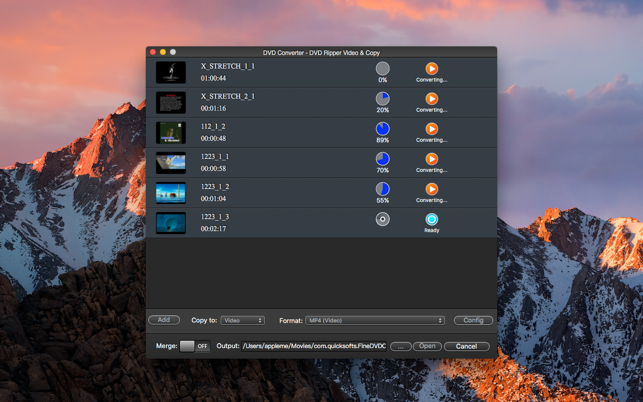Open the Copy to dropdown
The width and height of the screenshot is (643, 402).
[242, 320]
